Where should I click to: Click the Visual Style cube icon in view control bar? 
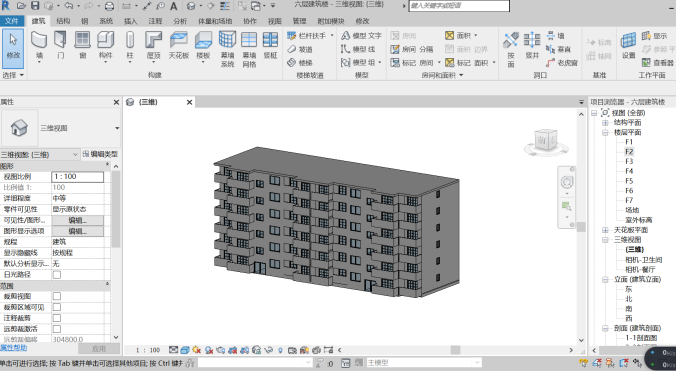coord(185,350)
